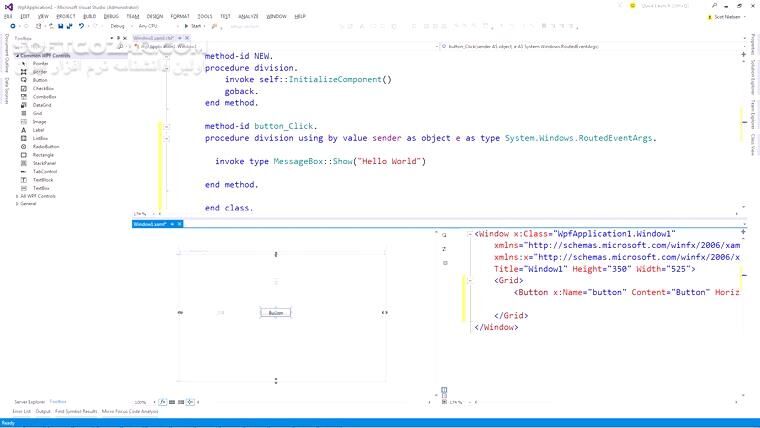This screenshot has width=760, height=428.
Task: Open the Any CPU platform dropdown
Action: pyautogui.click(x=151, y=26)
